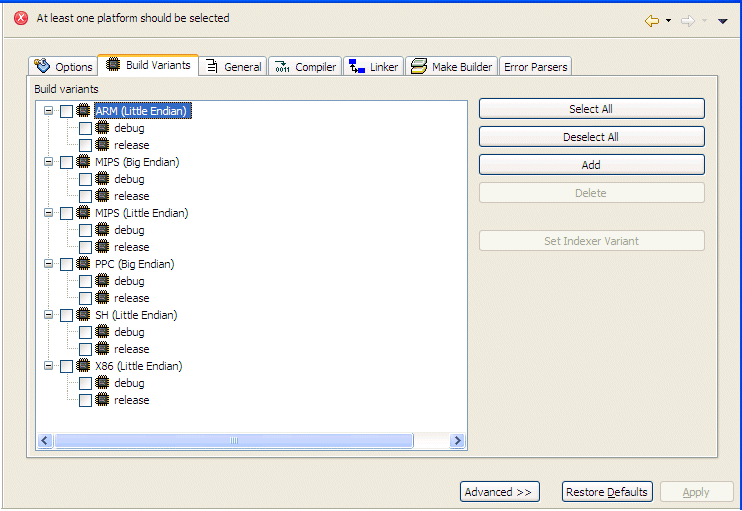Collapse the SH (Little Endian) tree node
Viewport: 742px width, 511px height.
tap(48, 315)
